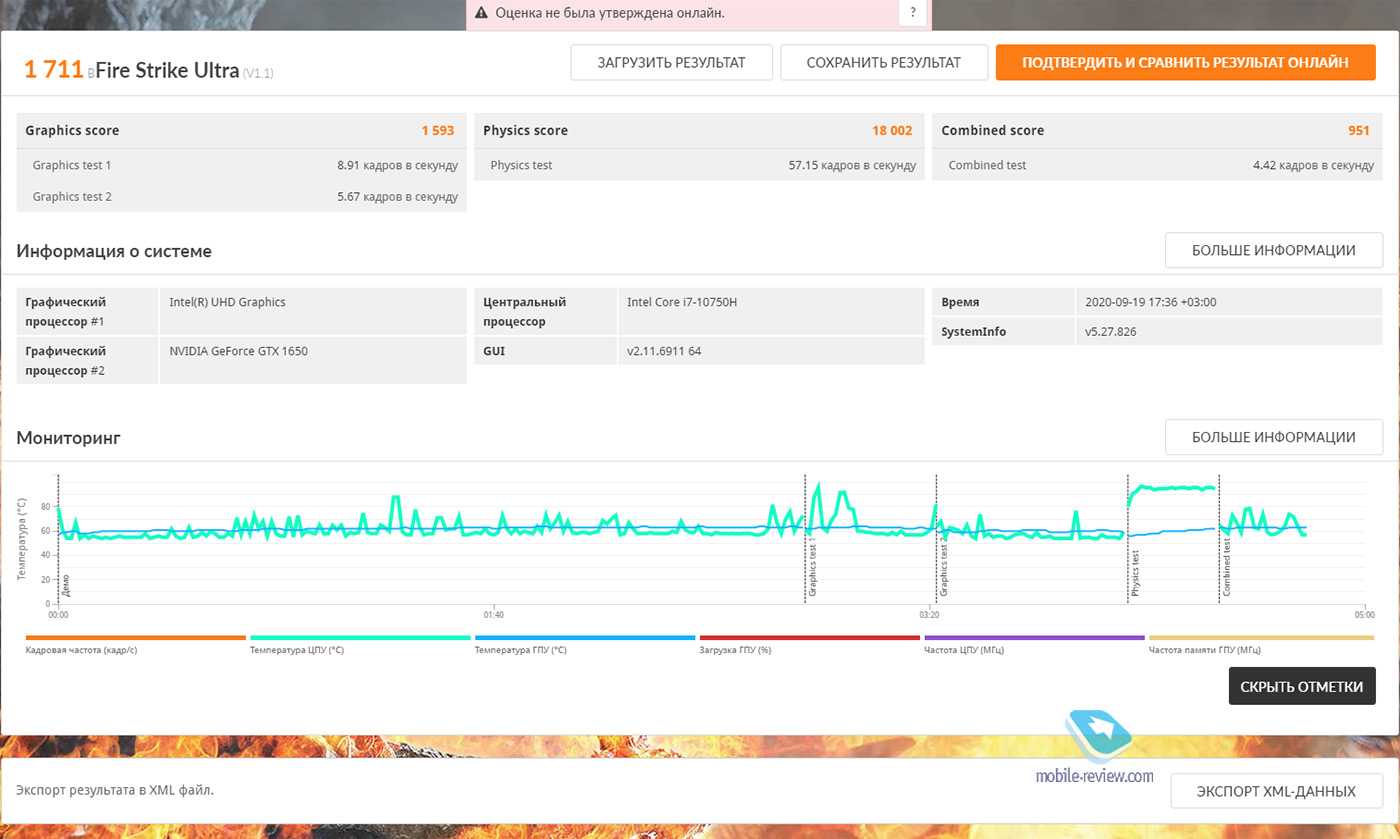1400x839 pixels.
Task: Select the Combined test marker on the chart
Action: coord(1226,567)
